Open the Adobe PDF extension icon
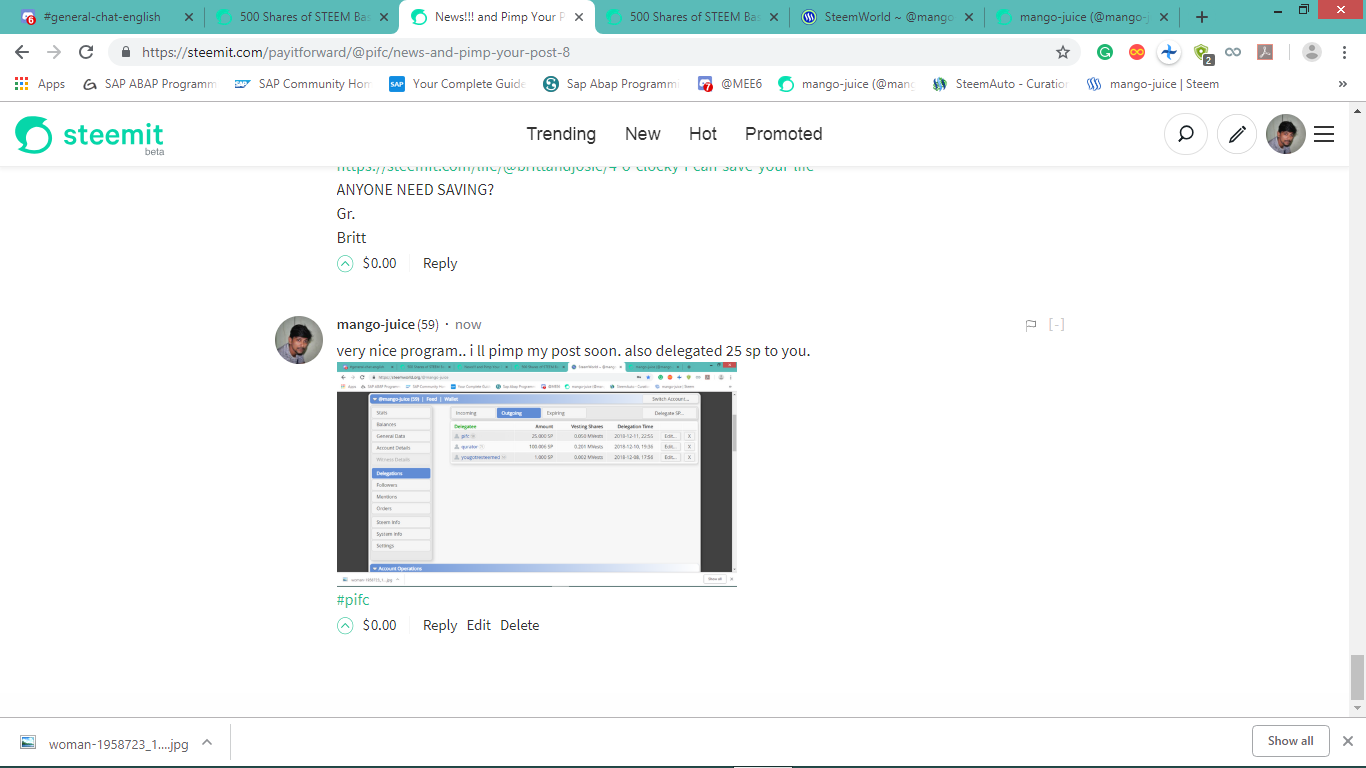The width and height of the screenshot is (1366, 768). (x=1265, y=52)
